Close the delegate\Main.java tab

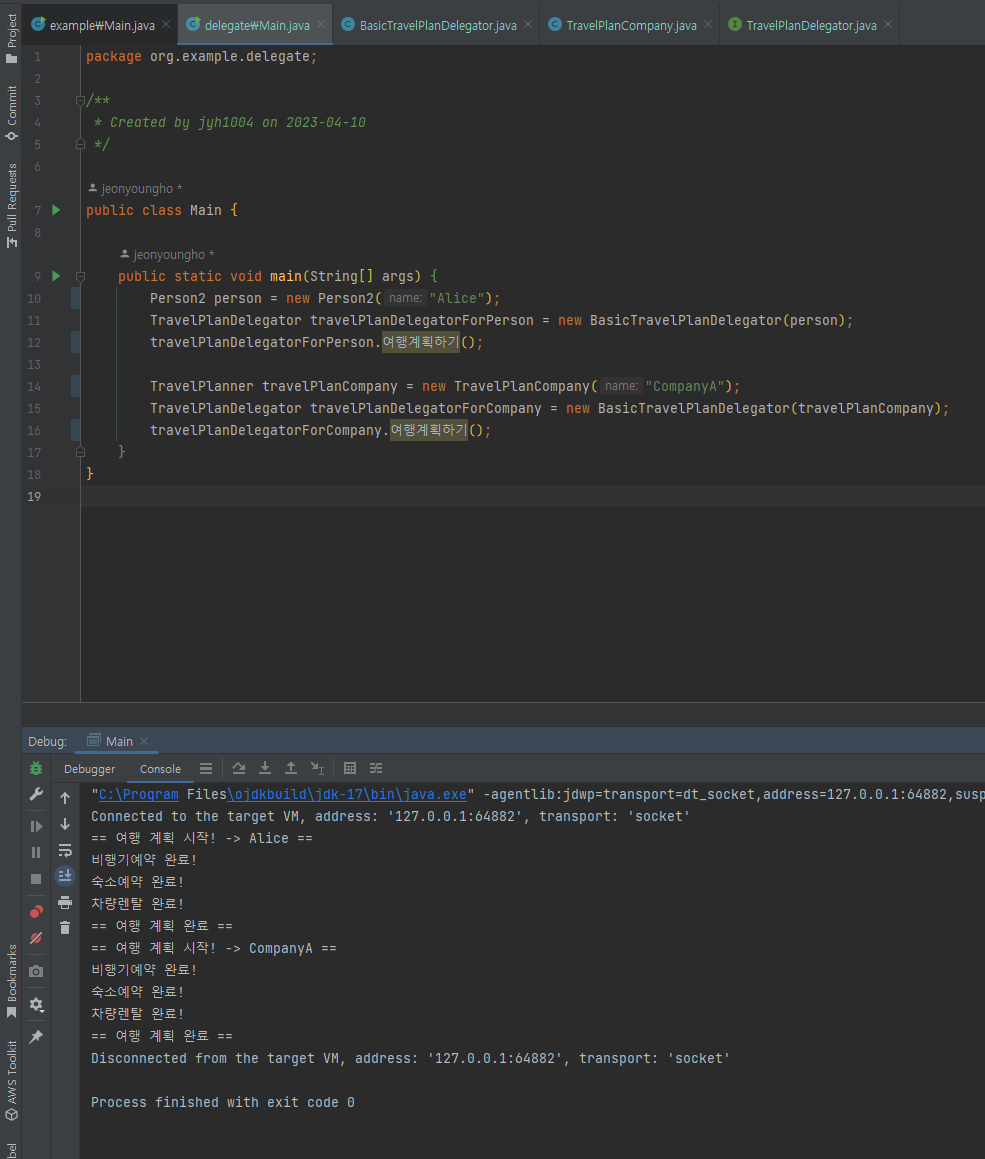tap(321, 24)
